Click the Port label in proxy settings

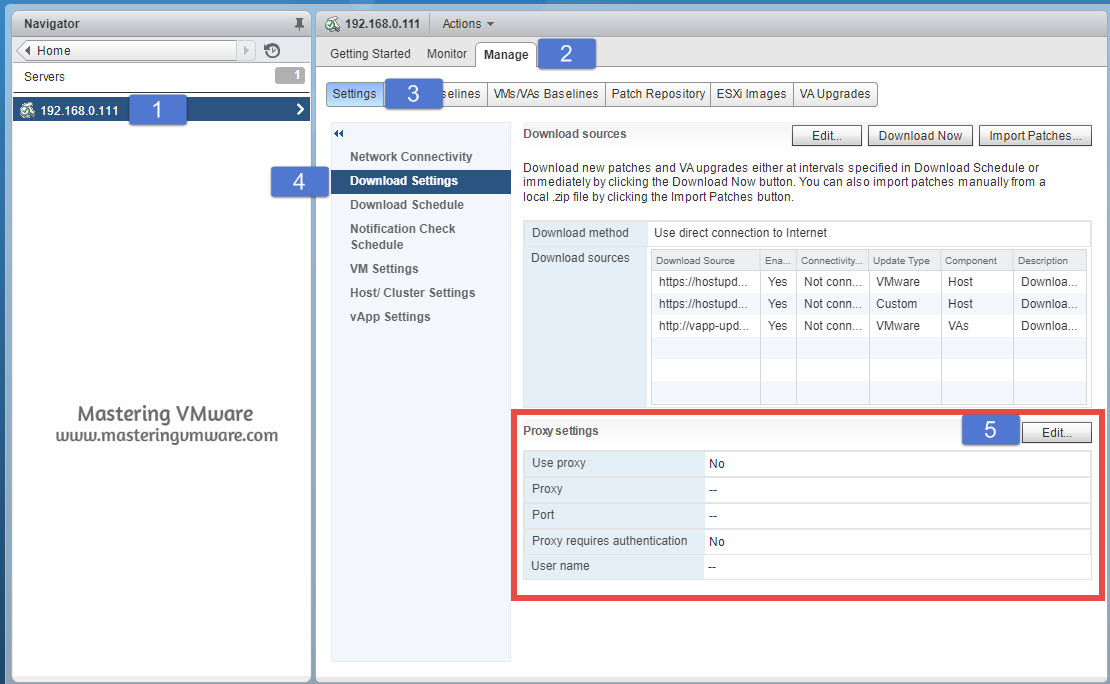tap(543, 515)
